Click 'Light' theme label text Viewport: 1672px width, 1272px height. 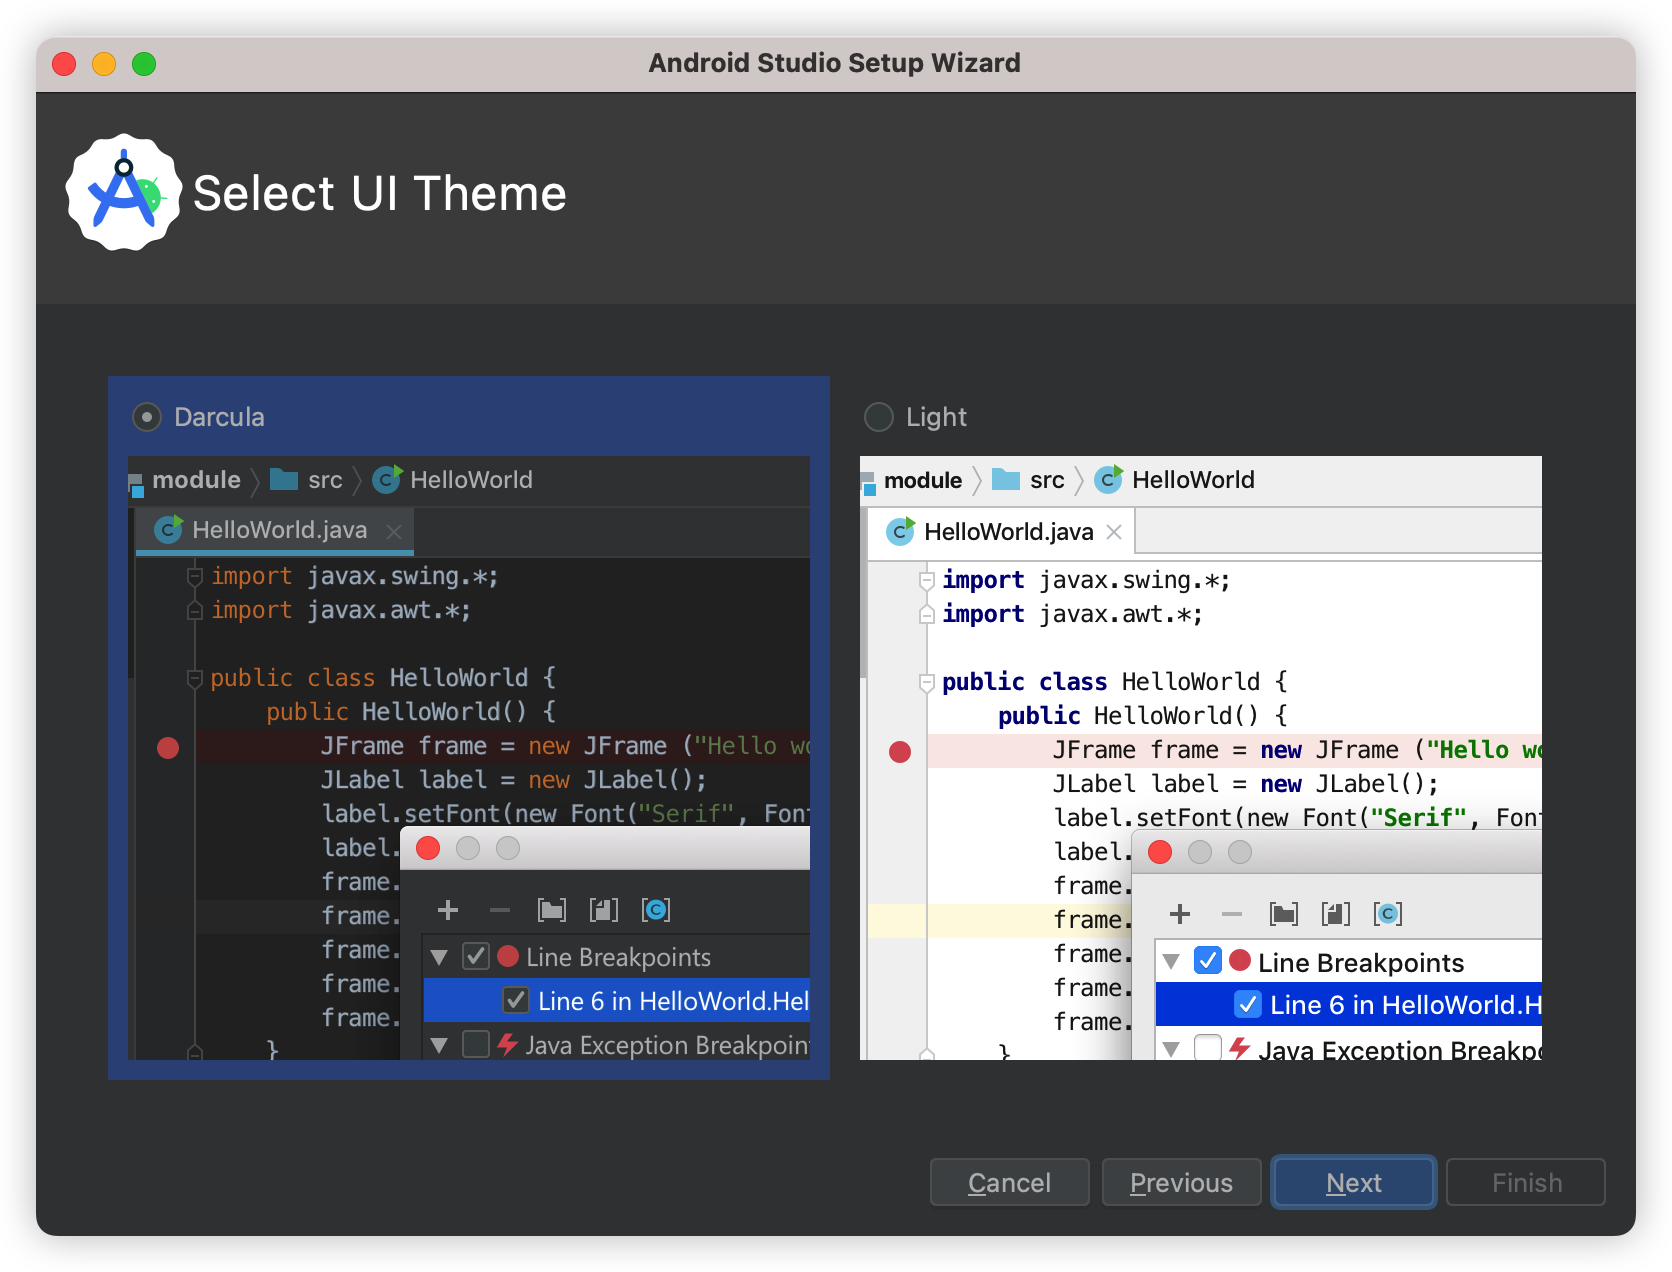coord(936,417)
